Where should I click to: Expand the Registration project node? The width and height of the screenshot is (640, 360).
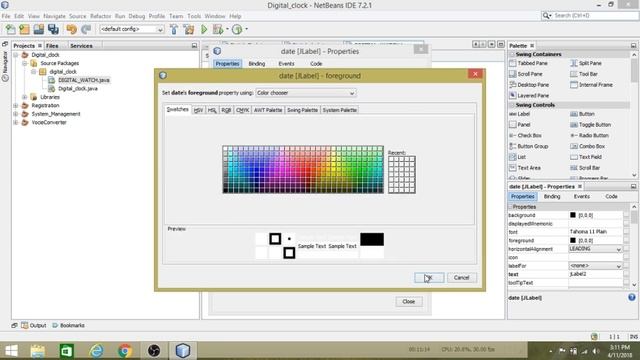[16, 105]
